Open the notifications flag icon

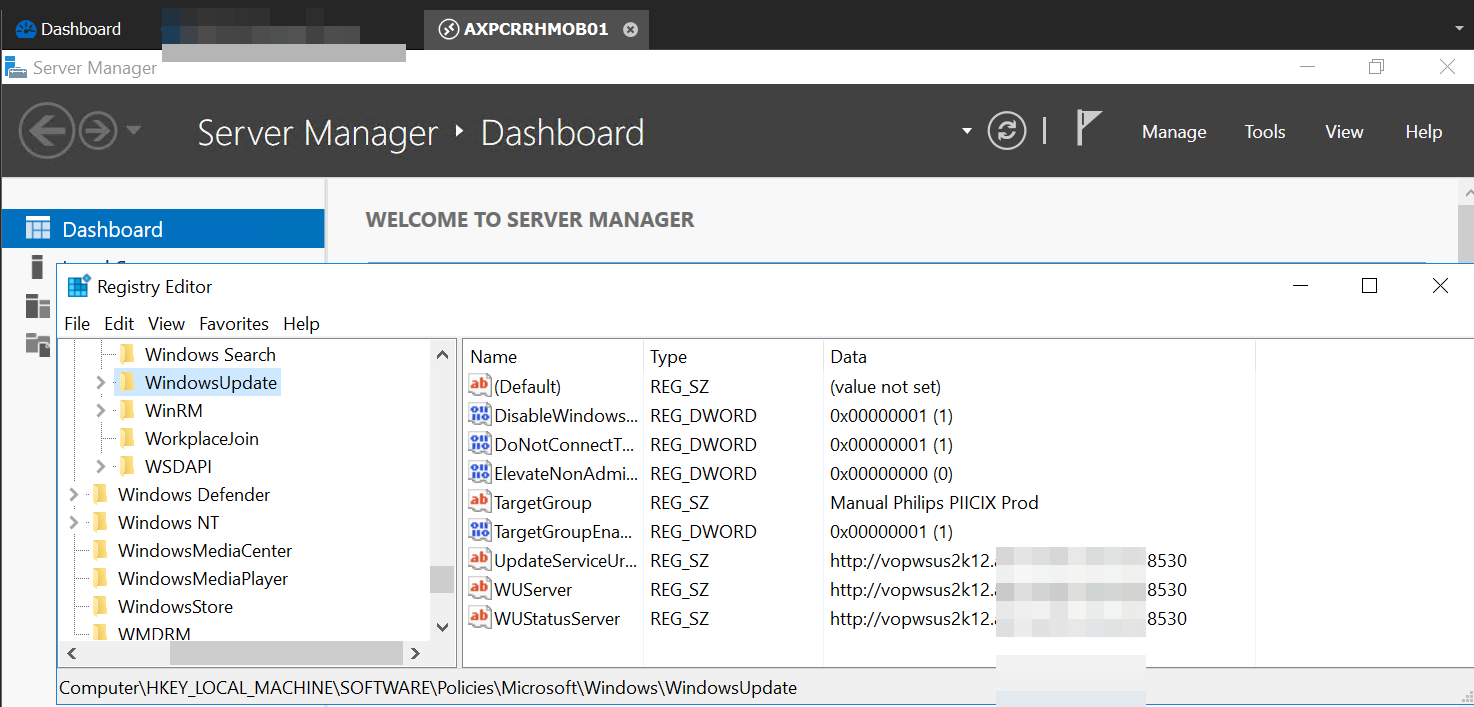point(1088,128)
